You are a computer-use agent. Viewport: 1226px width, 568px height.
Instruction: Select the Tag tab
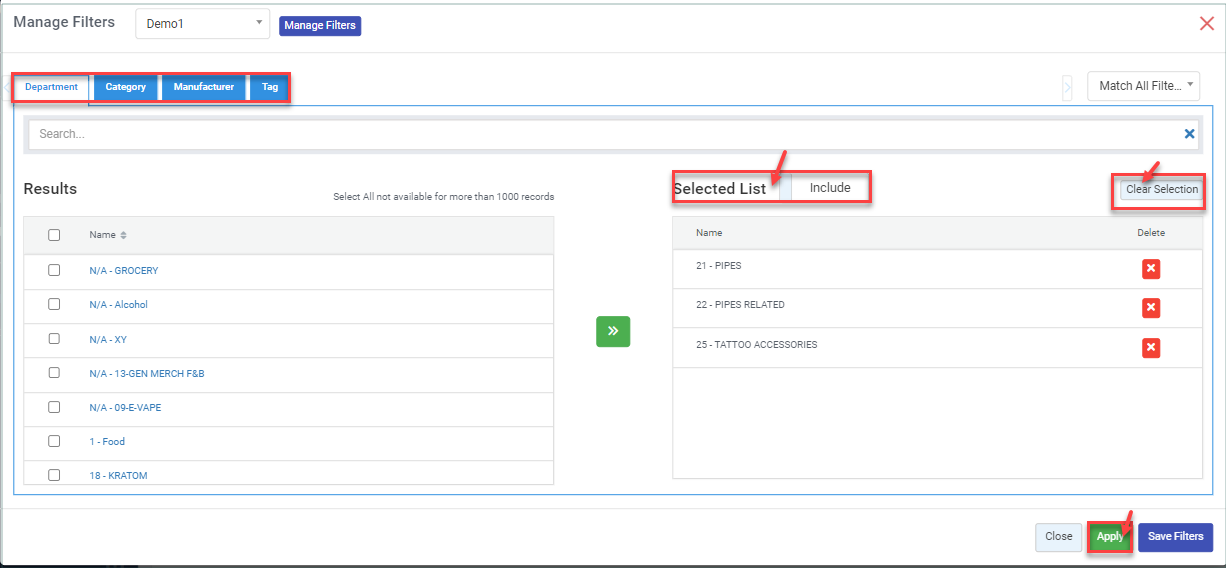[270, 87]
